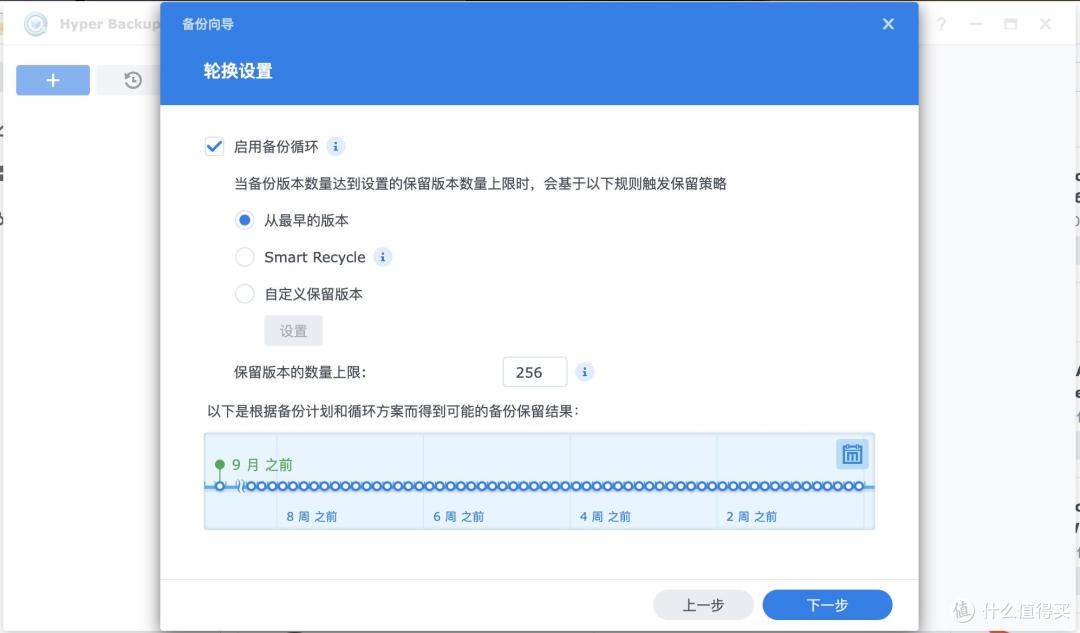Select 自定义保留版本 radio option

(245, 294)
